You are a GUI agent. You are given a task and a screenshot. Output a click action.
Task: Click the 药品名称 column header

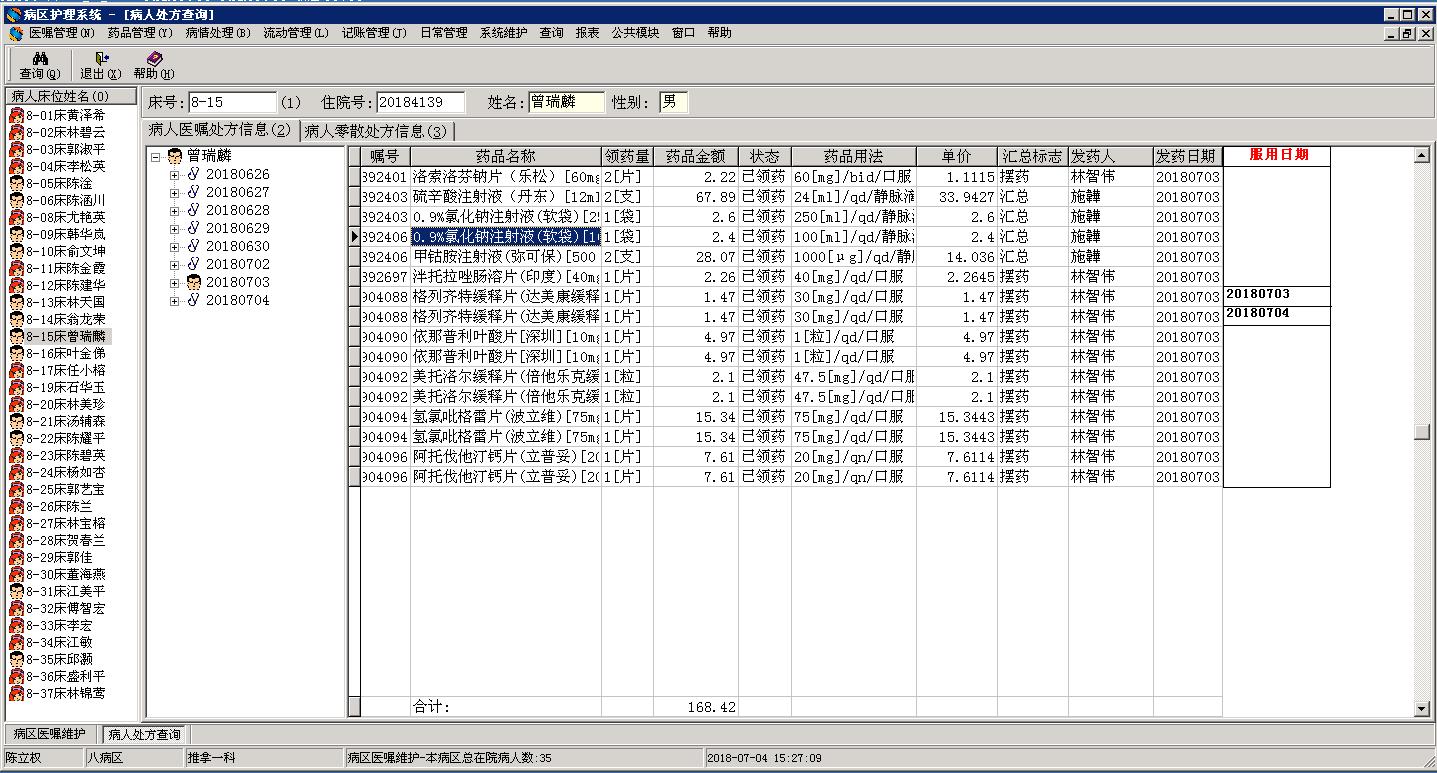coord(506,156)
